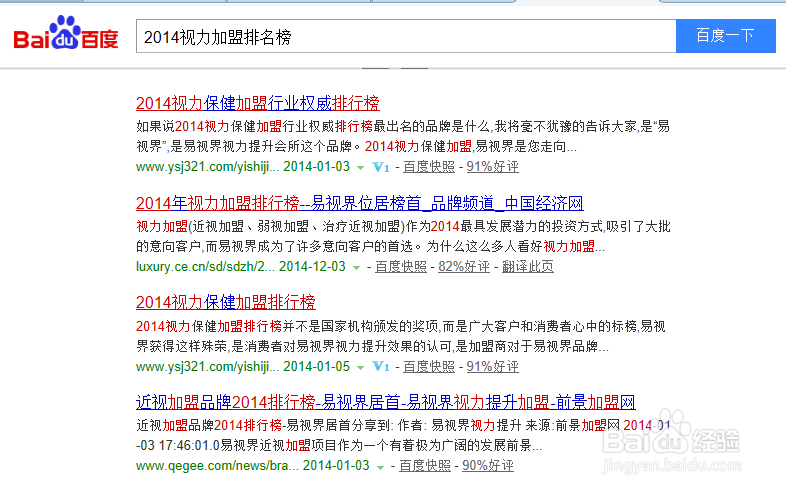The image size is (786, 493).
Task: Open result 2014年视力加盟排行榜 中国经济网
Action: click(359, 203)
